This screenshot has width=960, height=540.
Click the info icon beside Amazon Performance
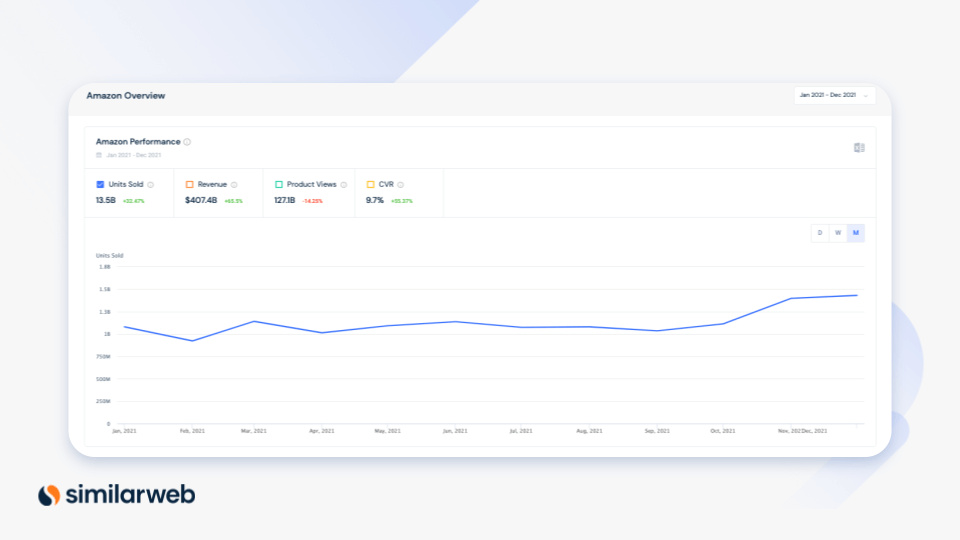[187, 142]
